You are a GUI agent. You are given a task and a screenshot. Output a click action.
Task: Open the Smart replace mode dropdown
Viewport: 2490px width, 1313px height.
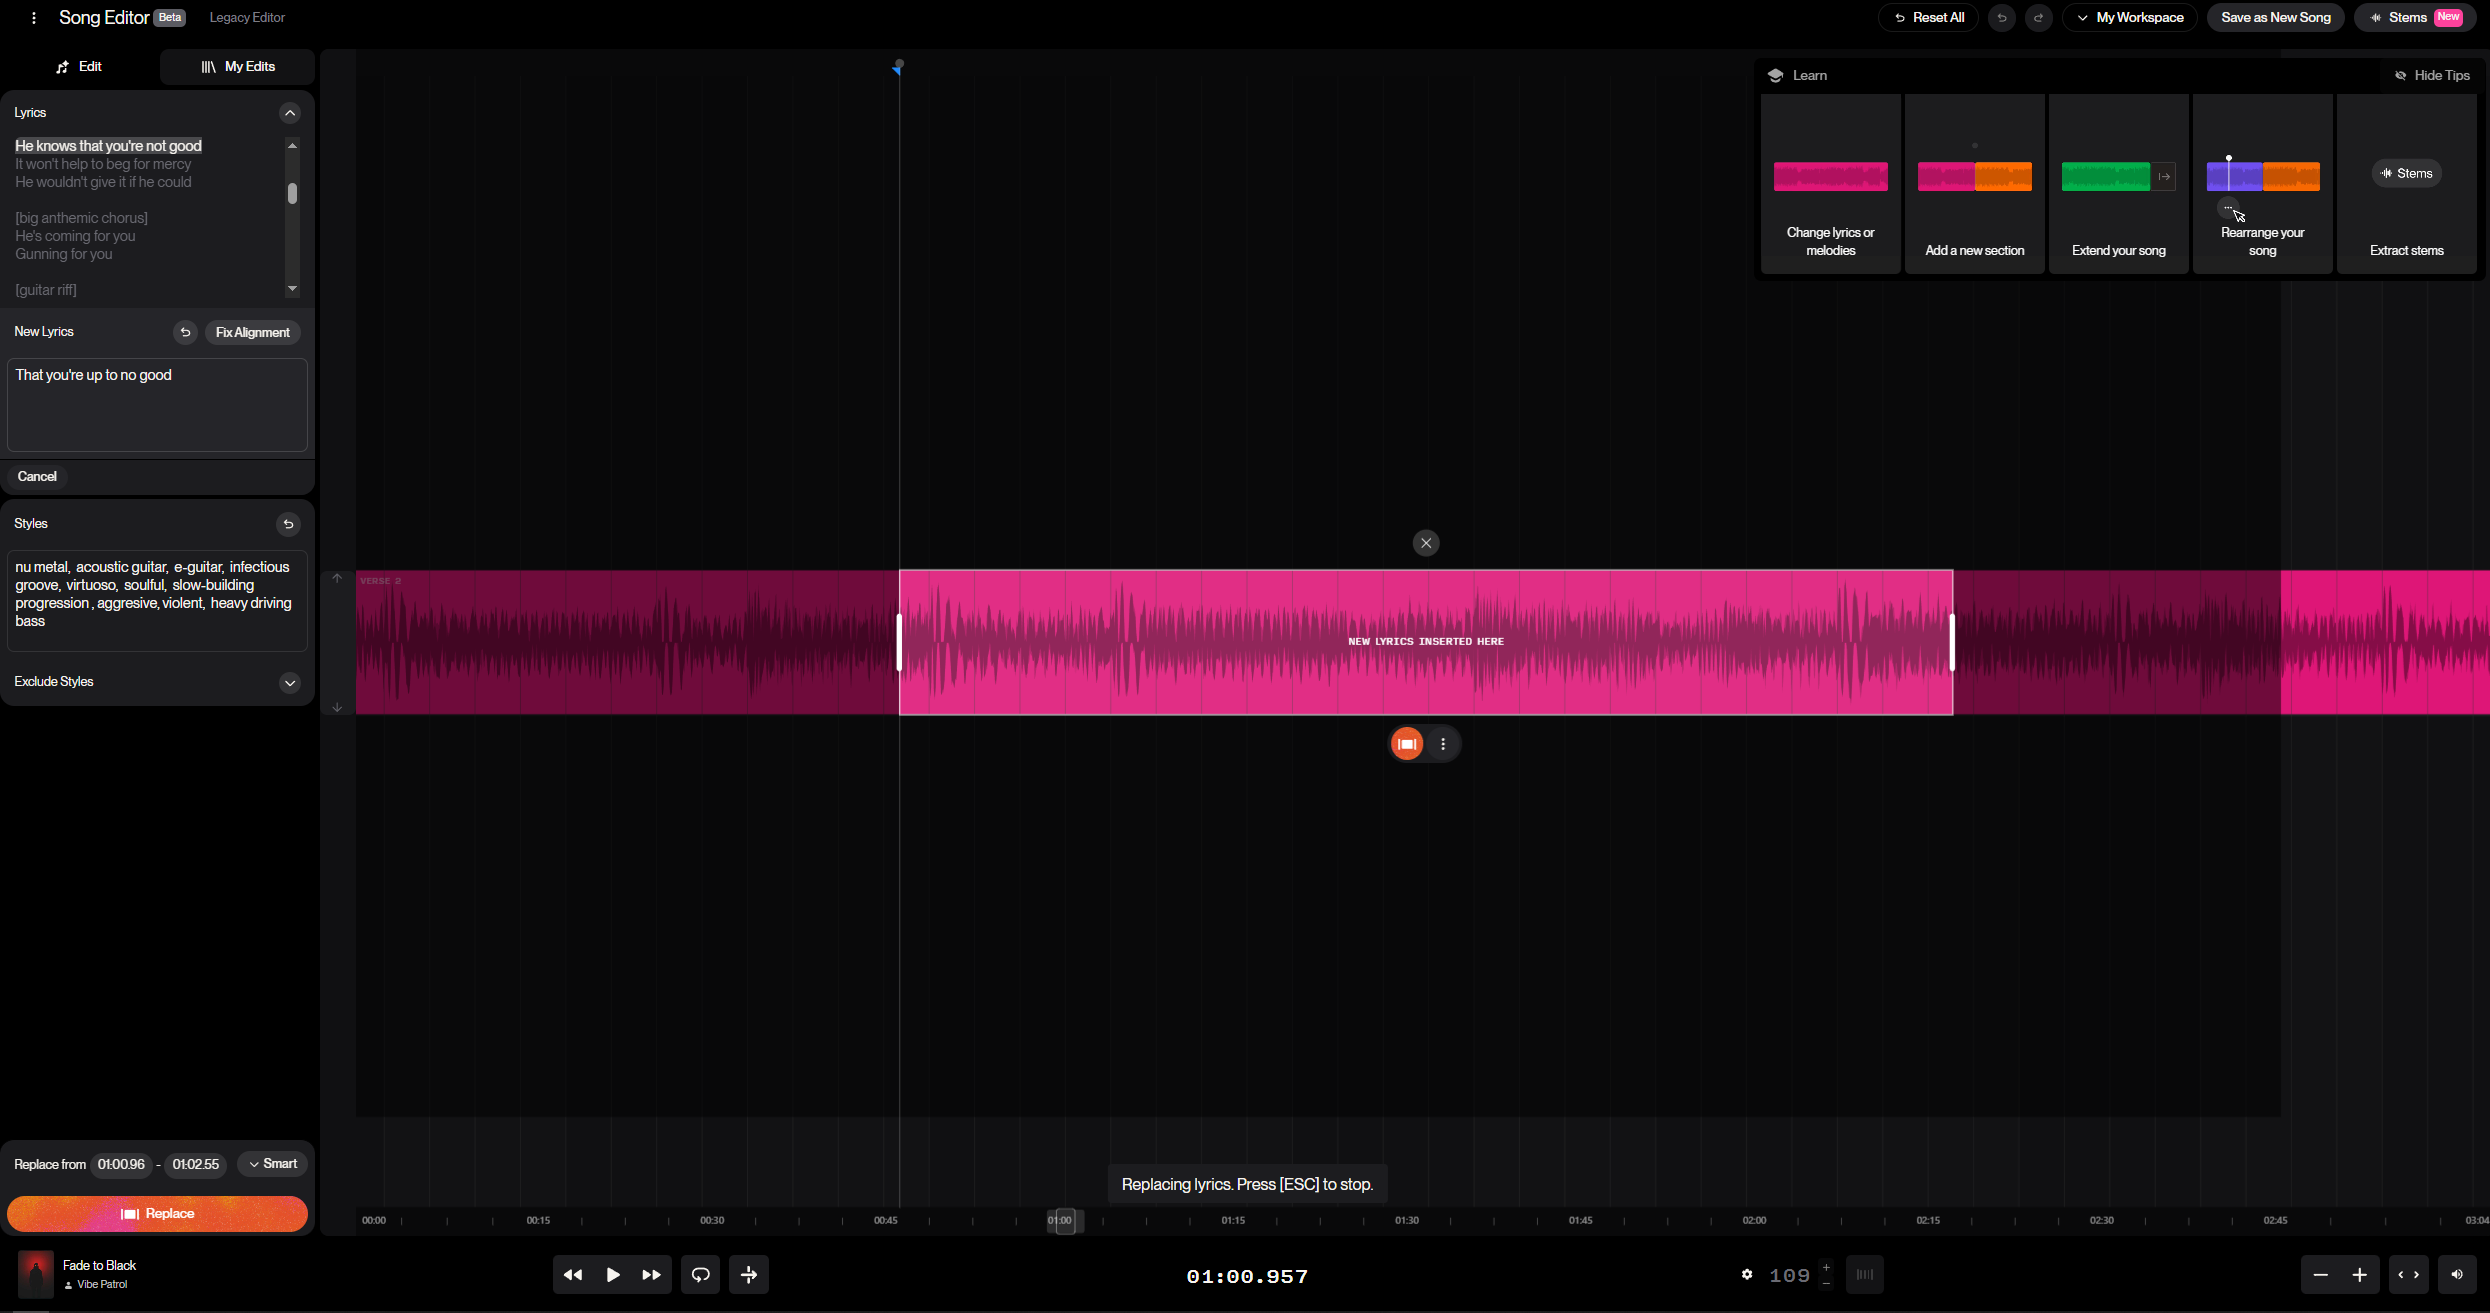click(x=272, y=1164)
